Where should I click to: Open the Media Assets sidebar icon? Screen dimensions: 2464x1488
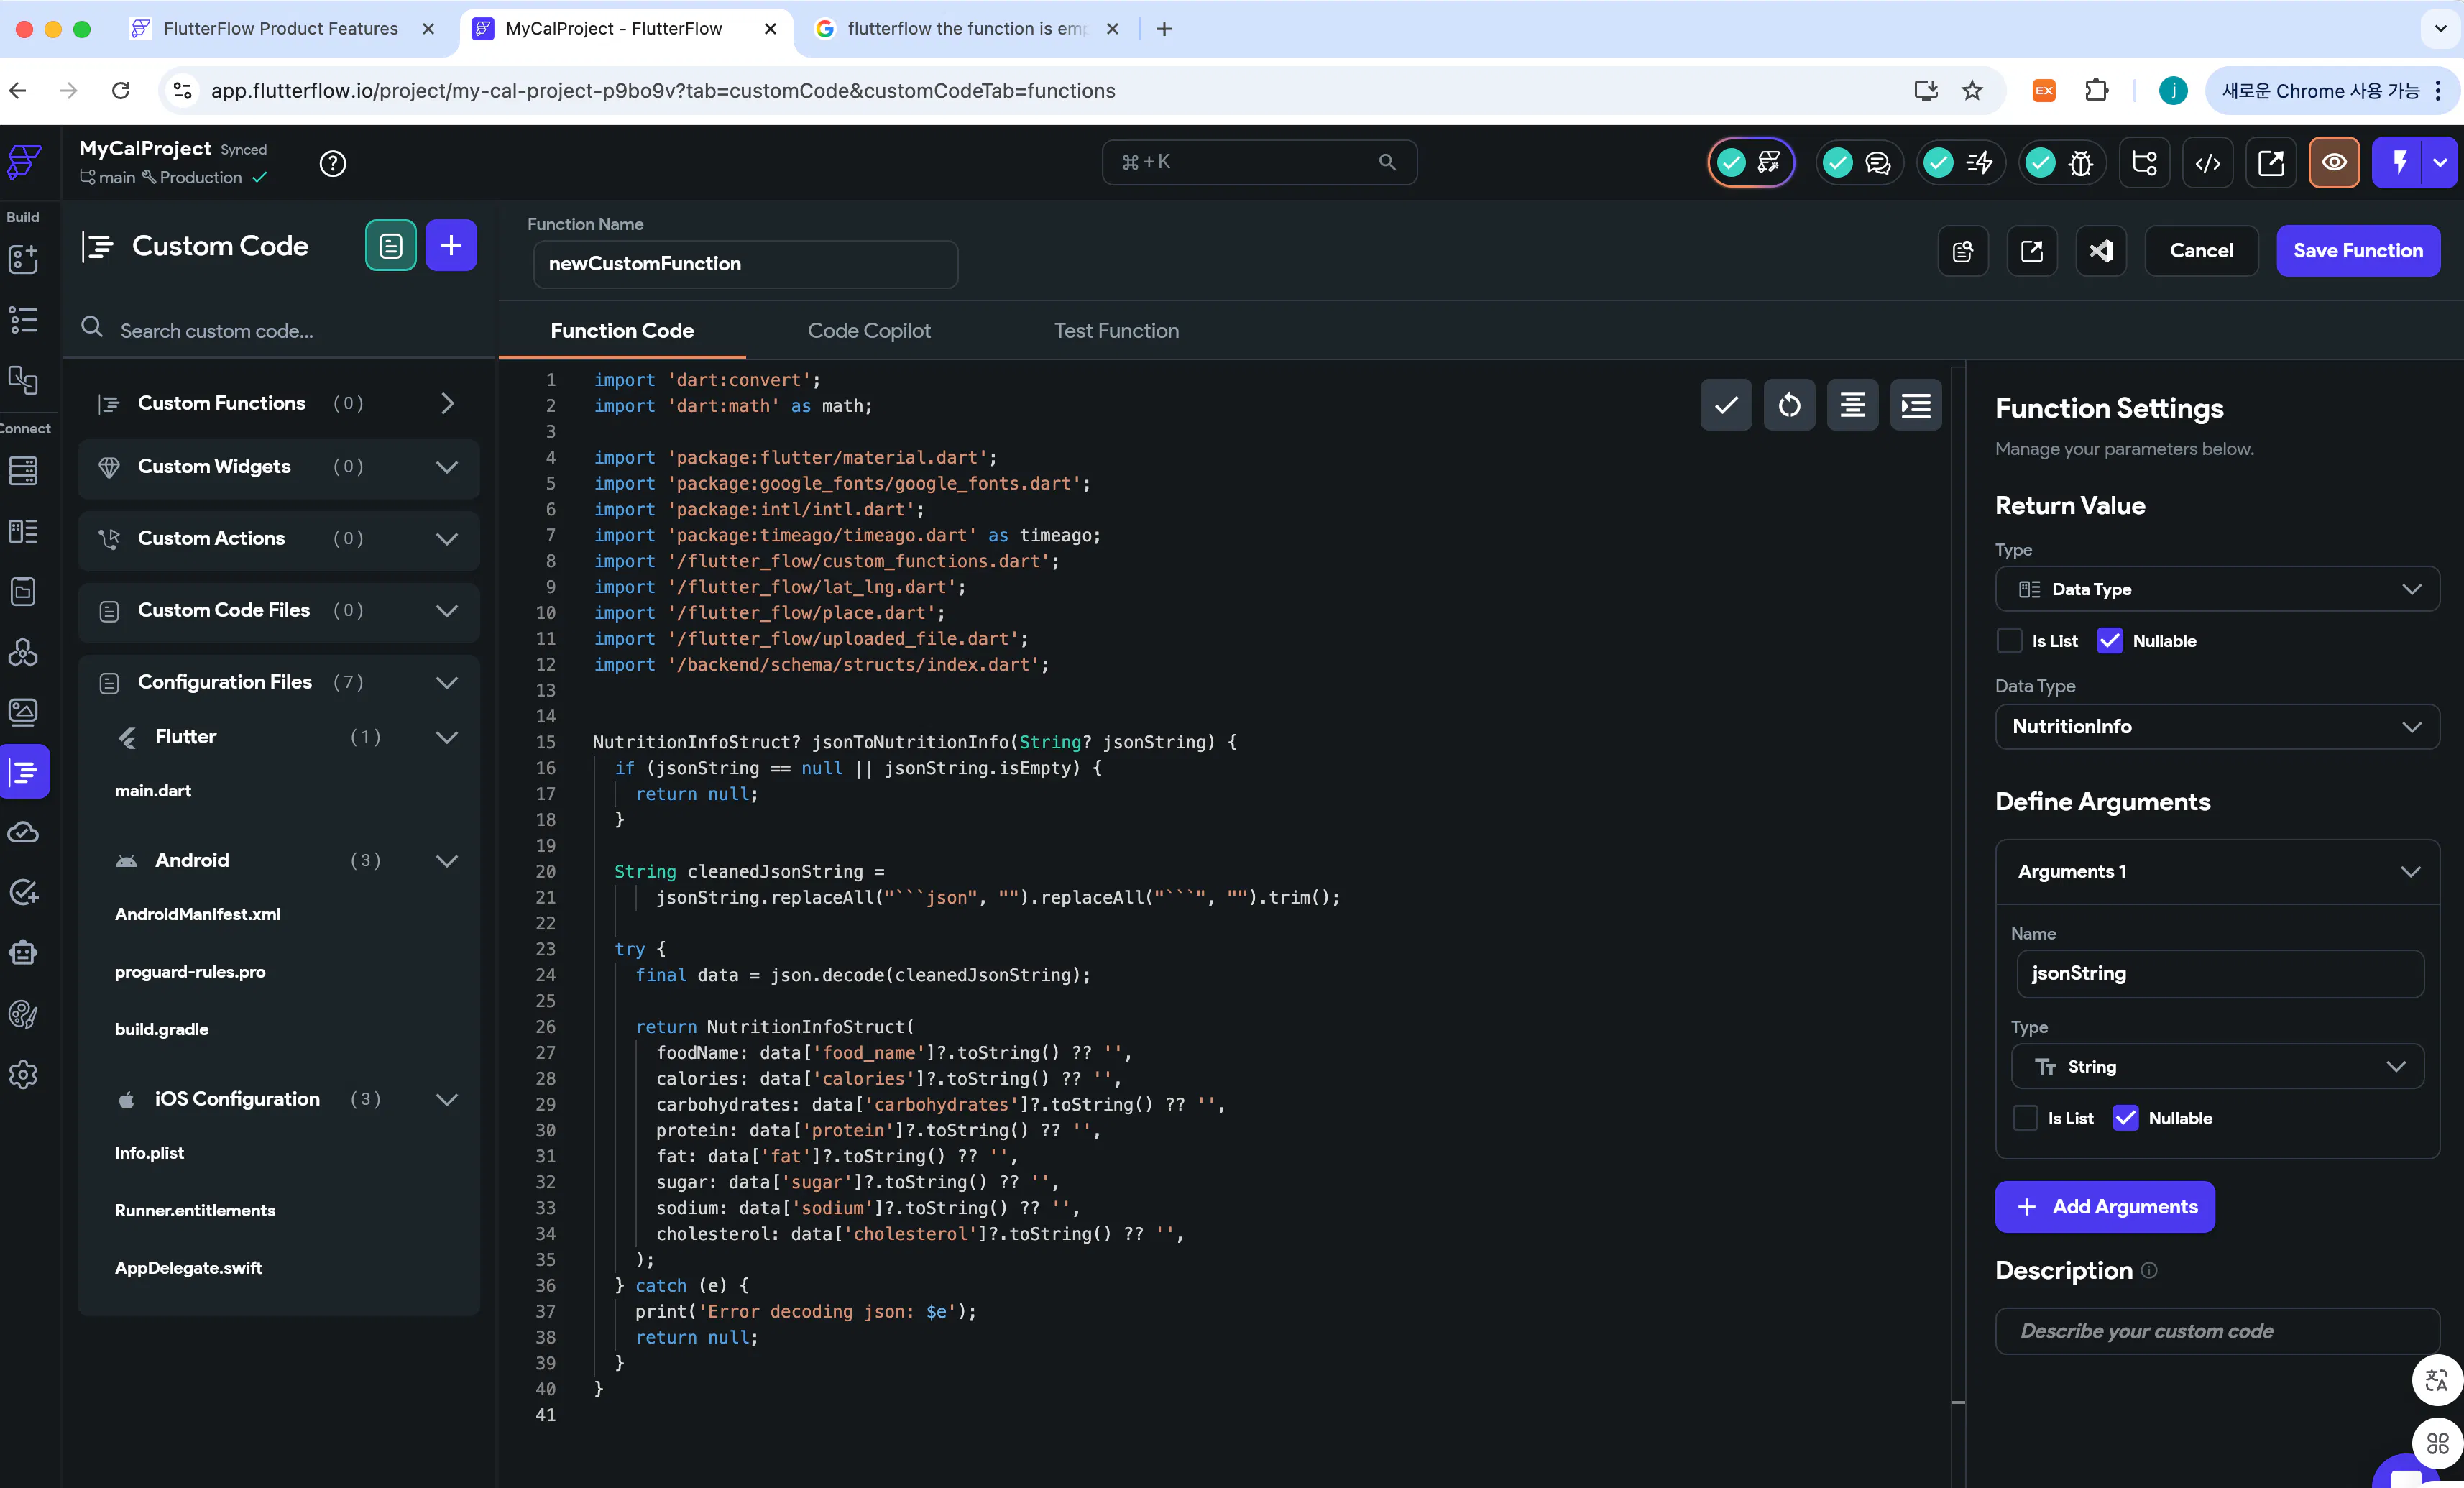[x=23, y=712]
